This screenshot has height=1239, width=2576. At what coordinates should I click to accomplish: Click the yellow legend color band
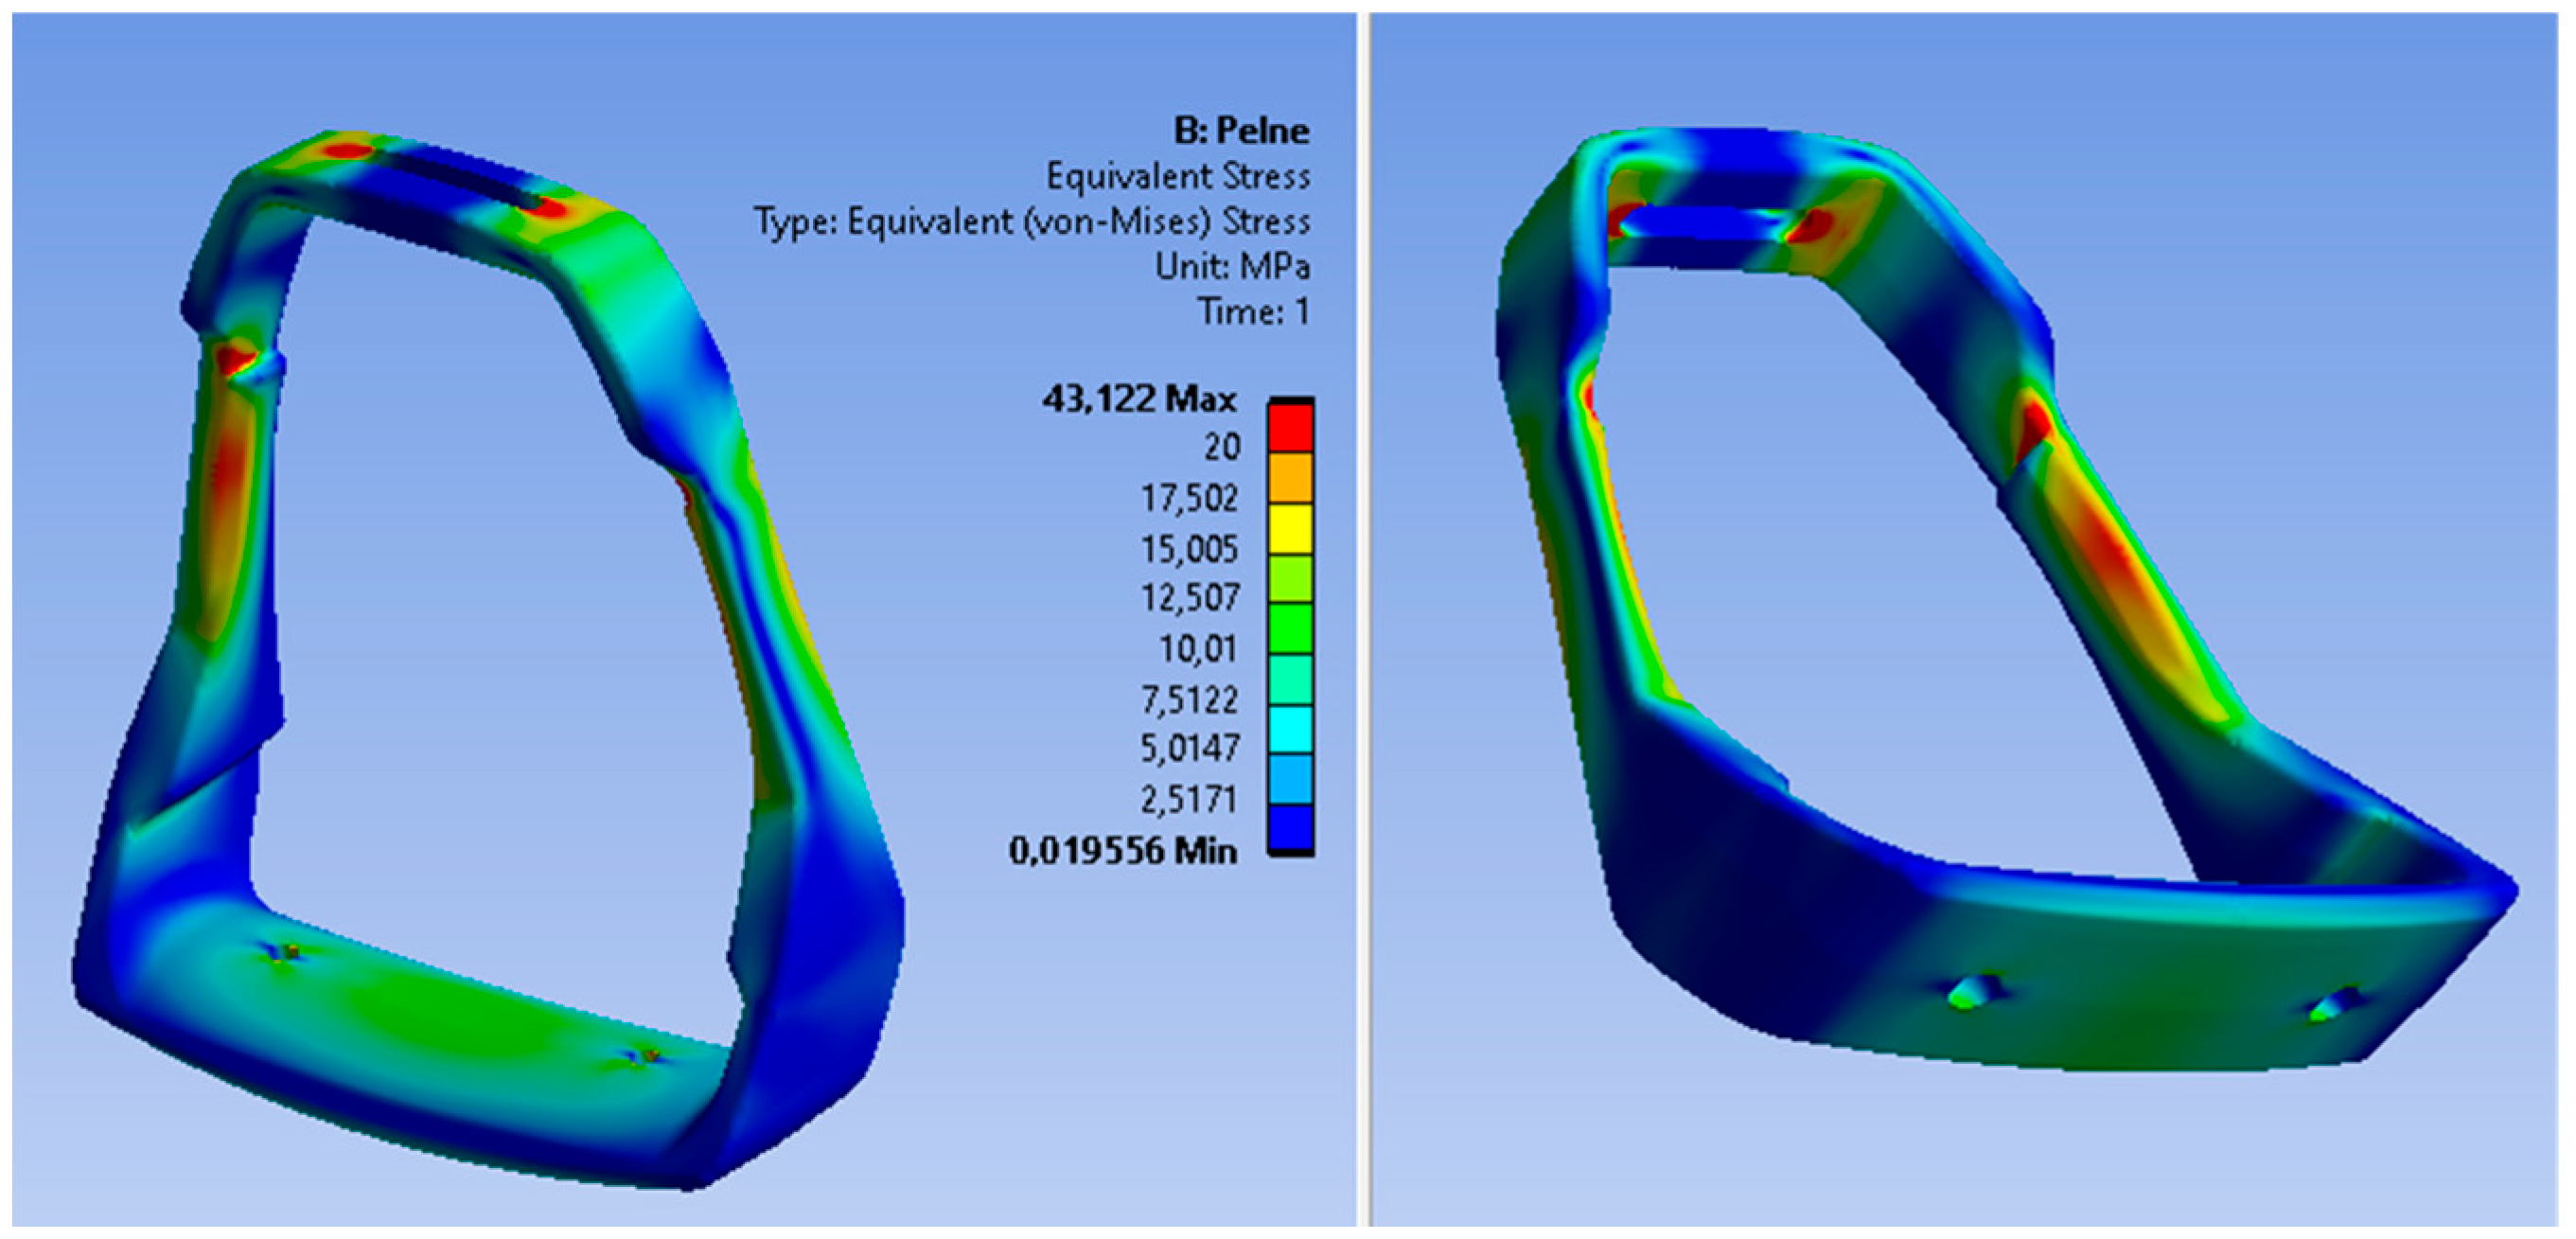coord(1290,528)
